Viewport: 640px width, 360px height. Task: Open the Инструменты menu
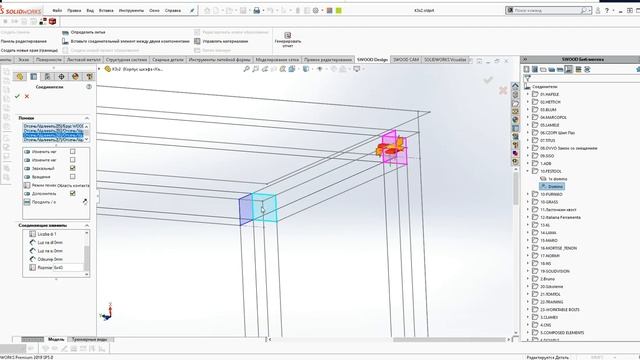point(131,11)
